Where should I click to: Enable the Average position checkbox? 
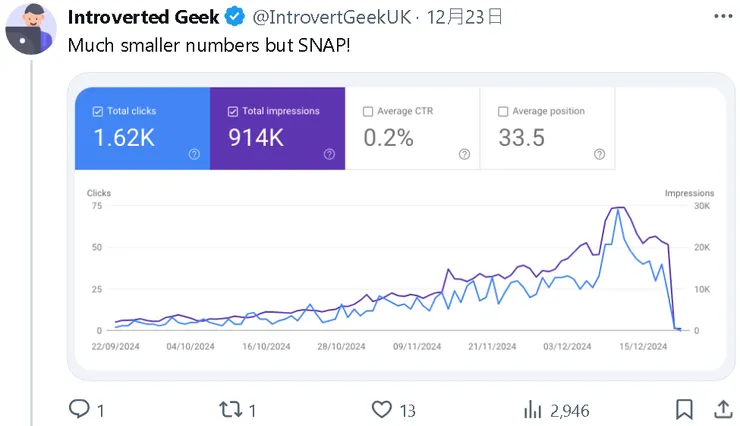pyautogui.click(x=503, y=111)
